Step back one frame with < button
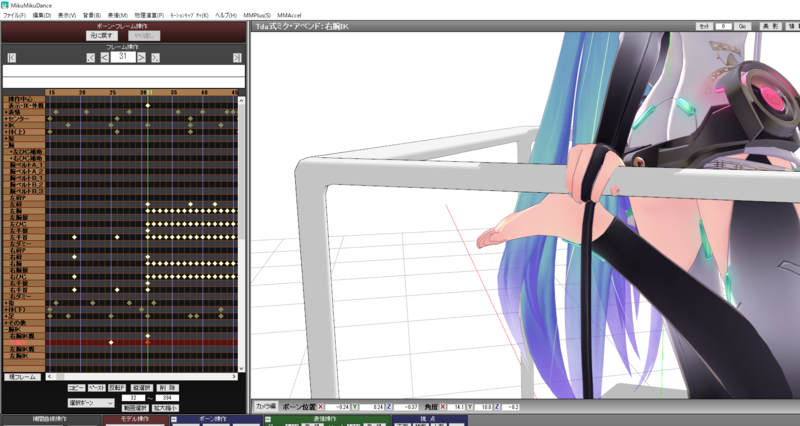Screen dimensions: 800x426 [x=104, y=58]
